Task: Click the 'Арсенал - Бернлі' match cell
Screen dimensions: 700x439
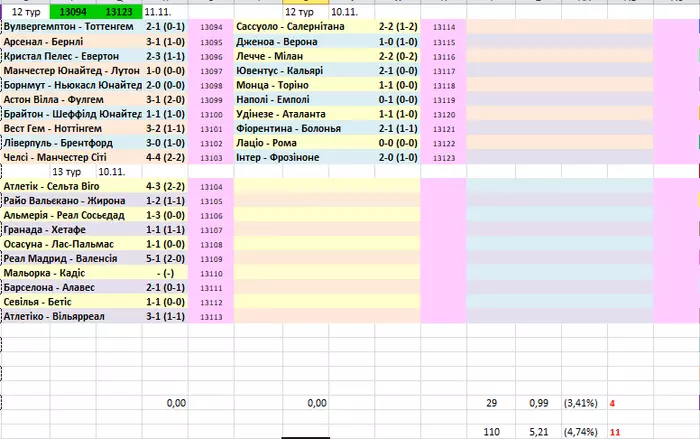Action: point(72,42)
